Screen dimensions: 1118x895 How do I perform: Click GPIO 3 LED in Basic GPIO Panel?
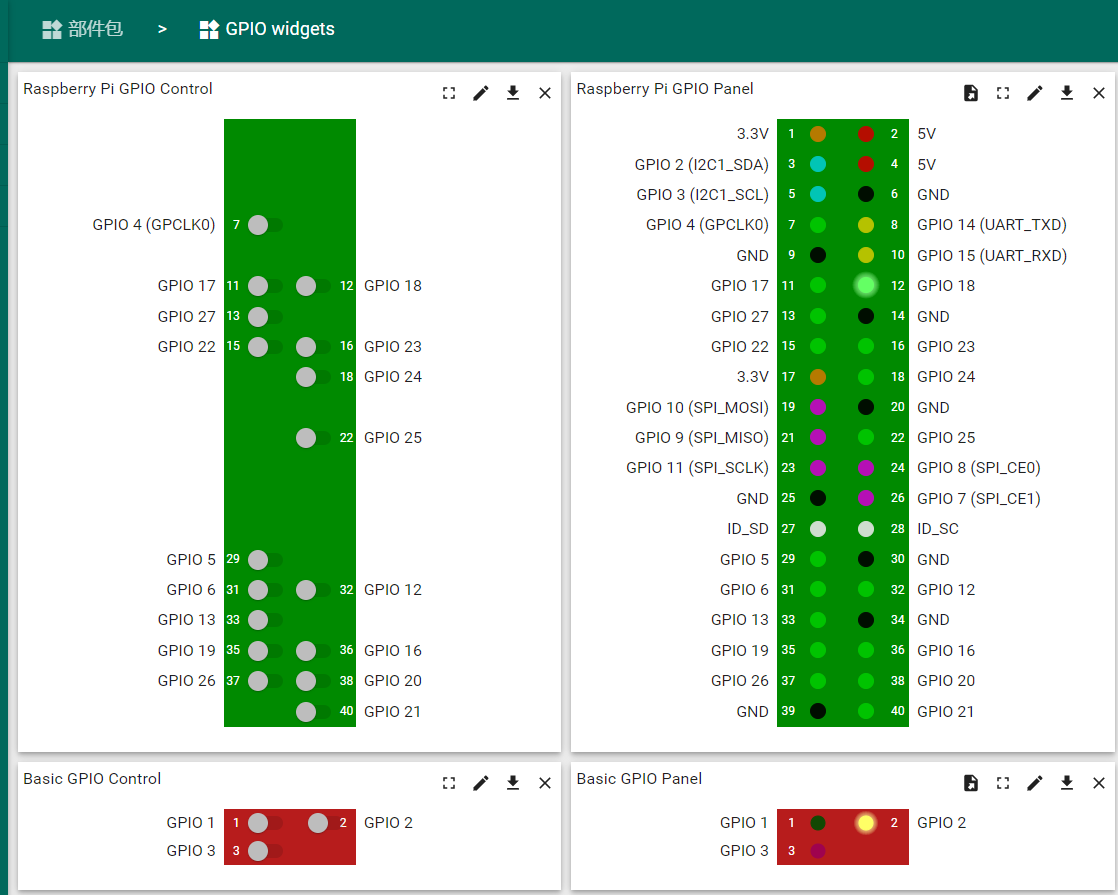[x=818, y=850]
